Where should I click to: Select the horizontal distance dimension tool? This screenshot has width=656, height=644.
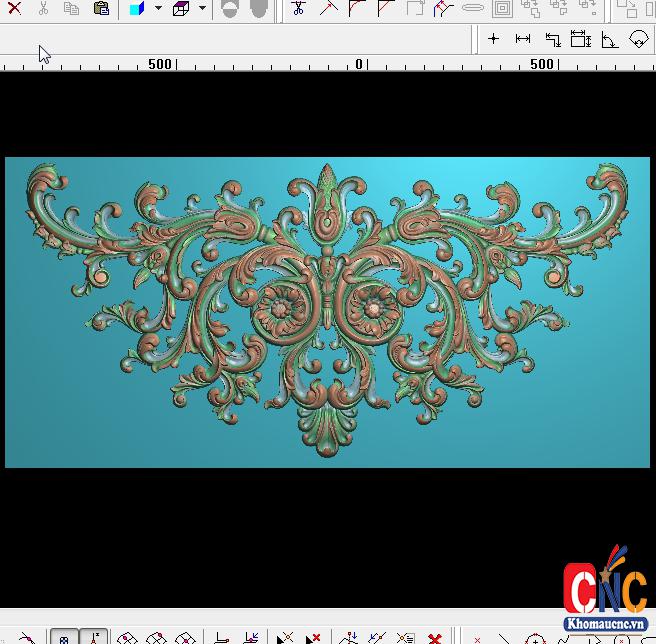tap(522, 39)
